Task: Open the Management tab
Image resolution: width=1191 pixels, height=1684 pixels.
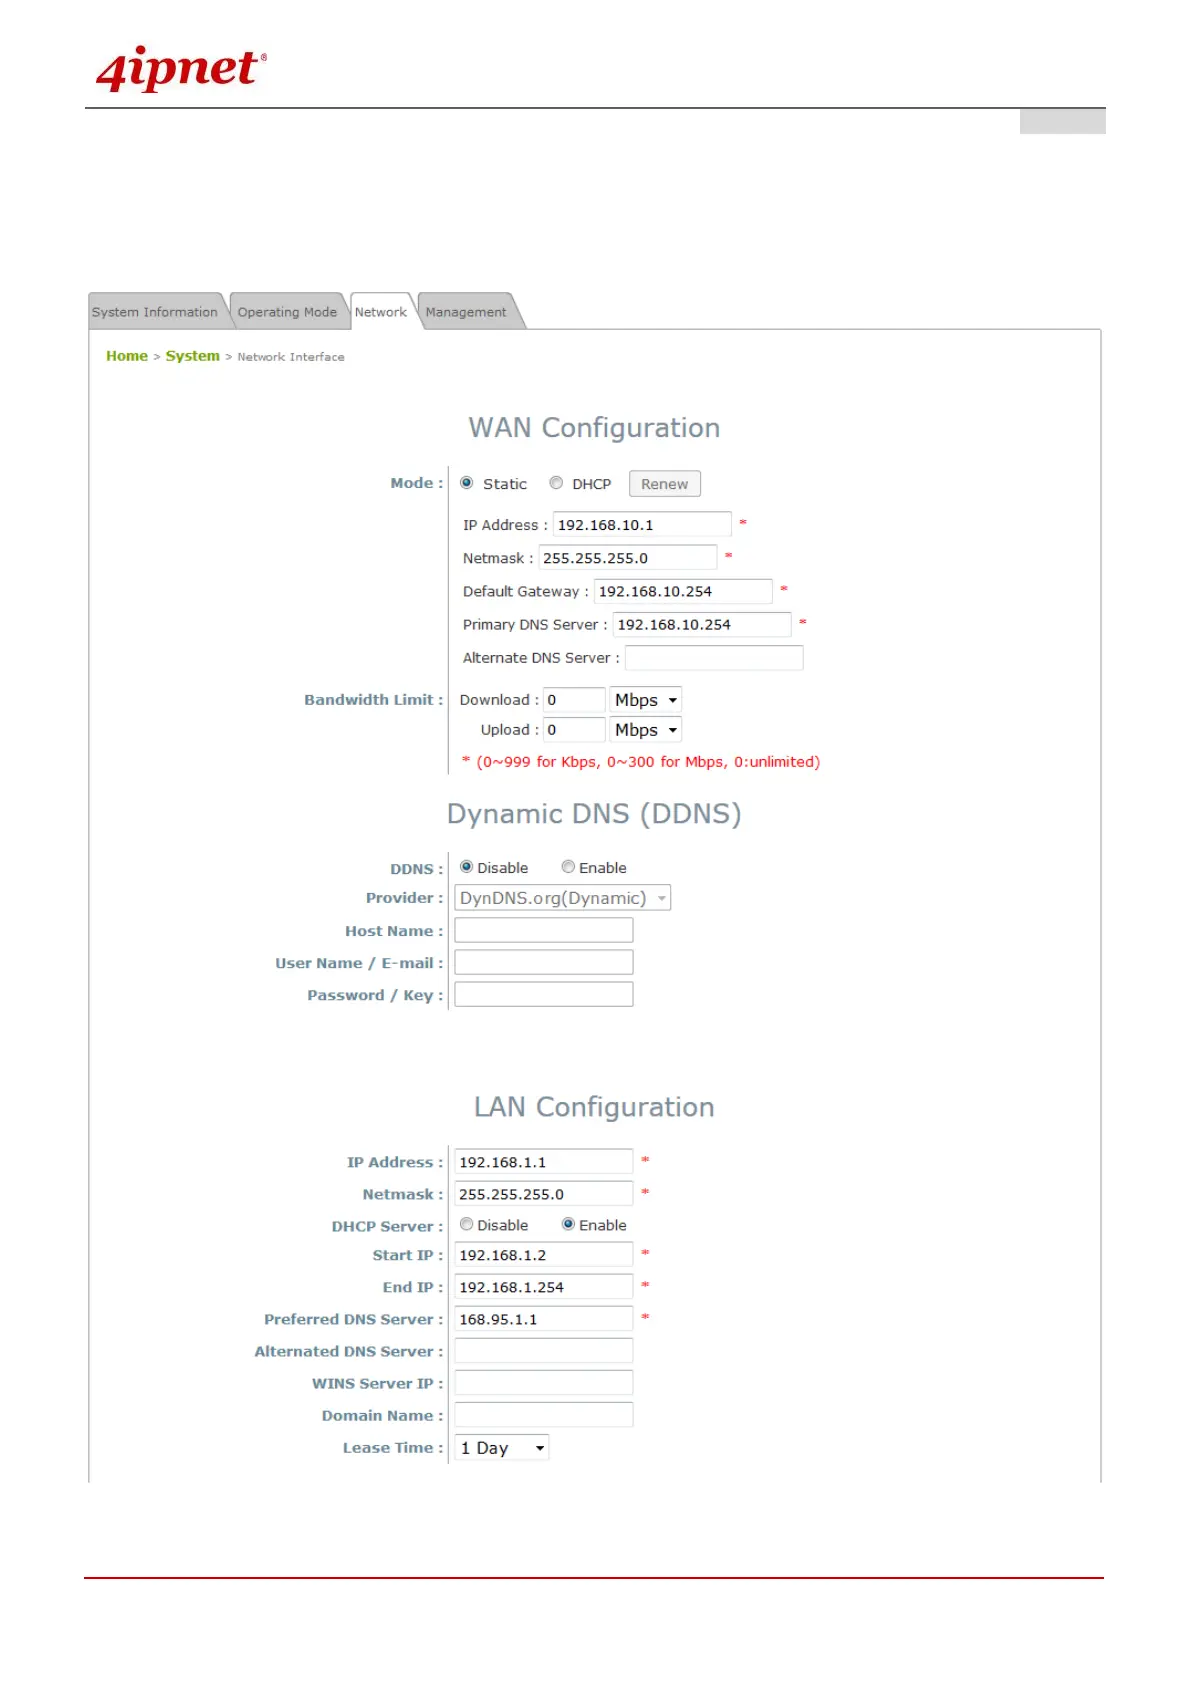Action: click(466, 312)
